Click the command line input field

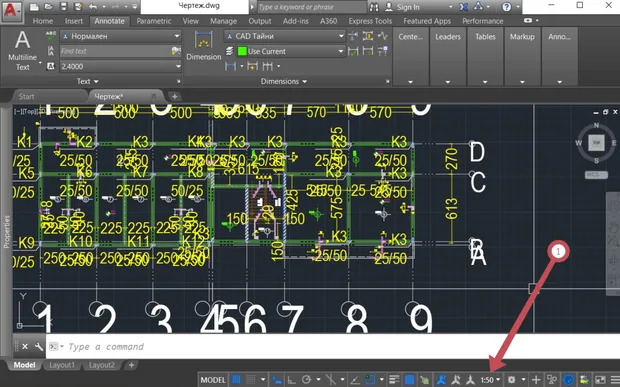point(301,347)
